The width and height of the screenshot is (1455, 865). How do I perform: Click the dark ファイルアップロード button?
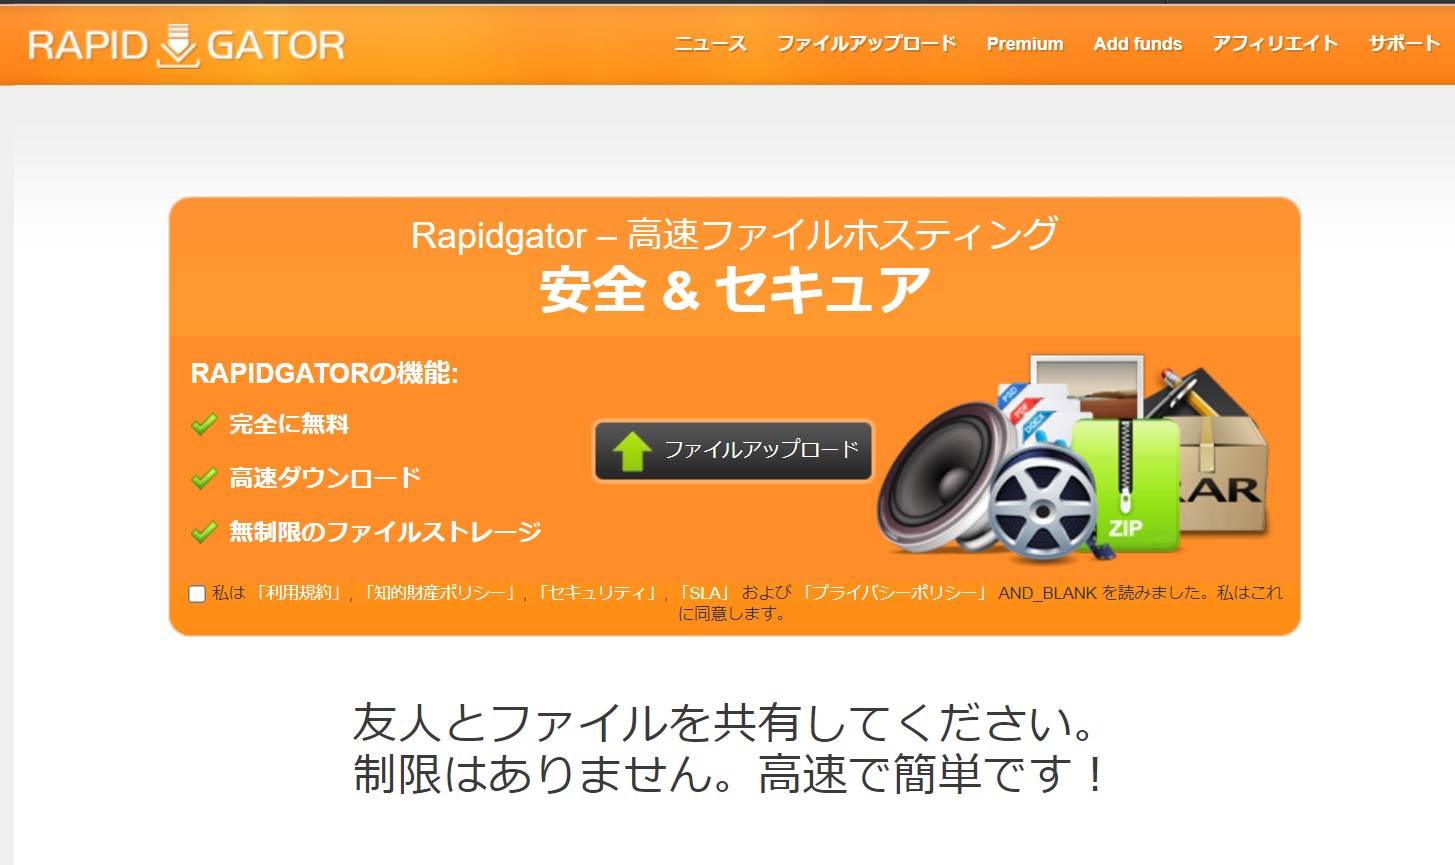pos(733,451)
